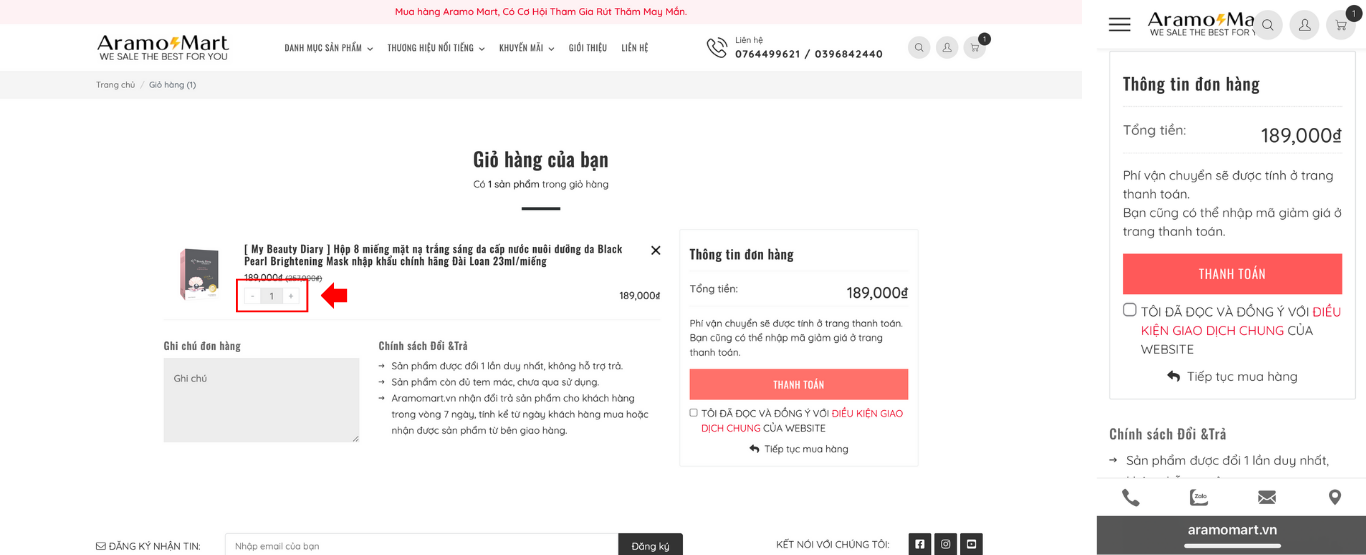Expand the DANH MỤC SẢN PHẨM dropdown

tap(328, 48)
